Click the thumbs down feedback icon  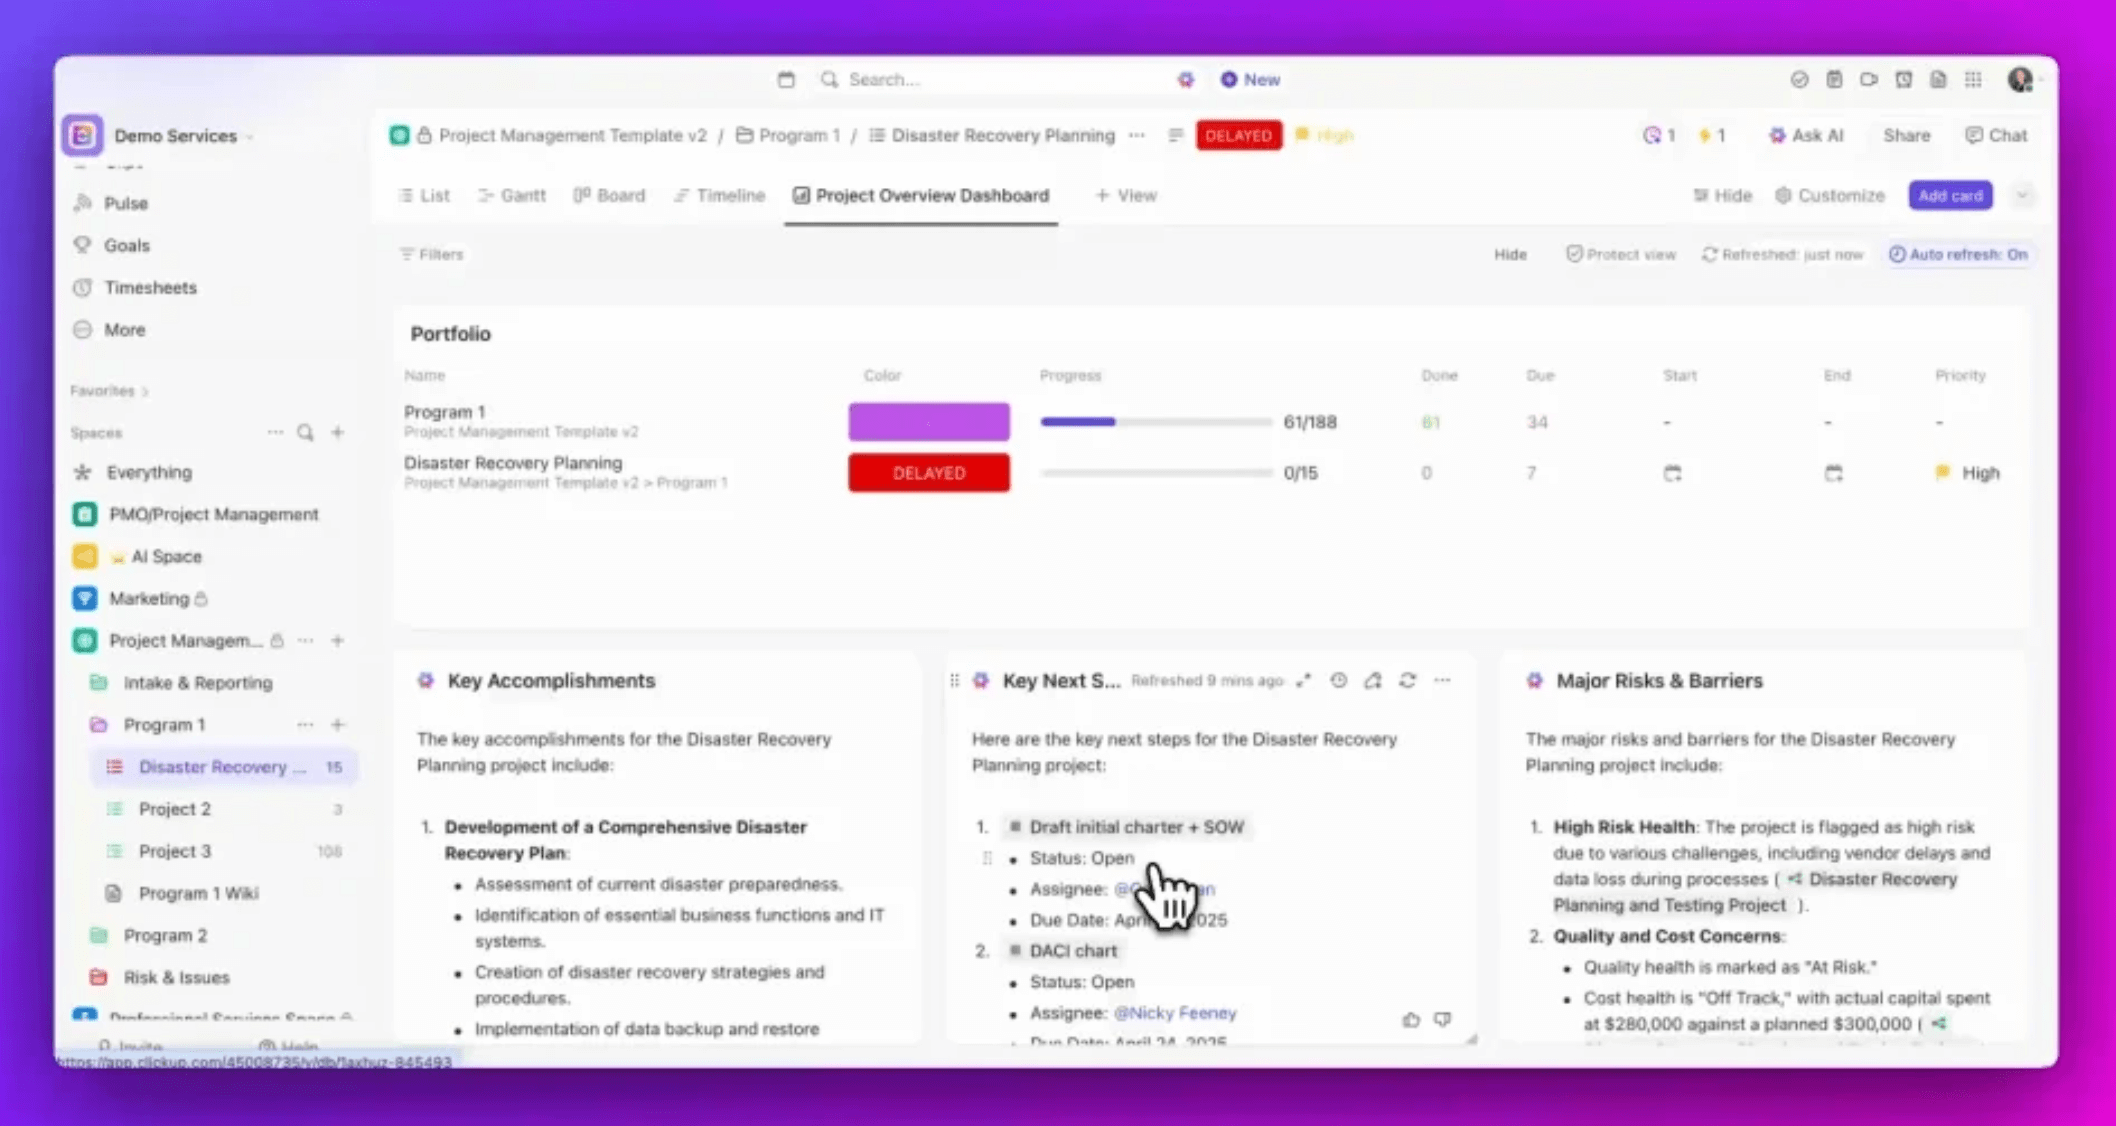pyautogui.click(x=1442, y=1019)
